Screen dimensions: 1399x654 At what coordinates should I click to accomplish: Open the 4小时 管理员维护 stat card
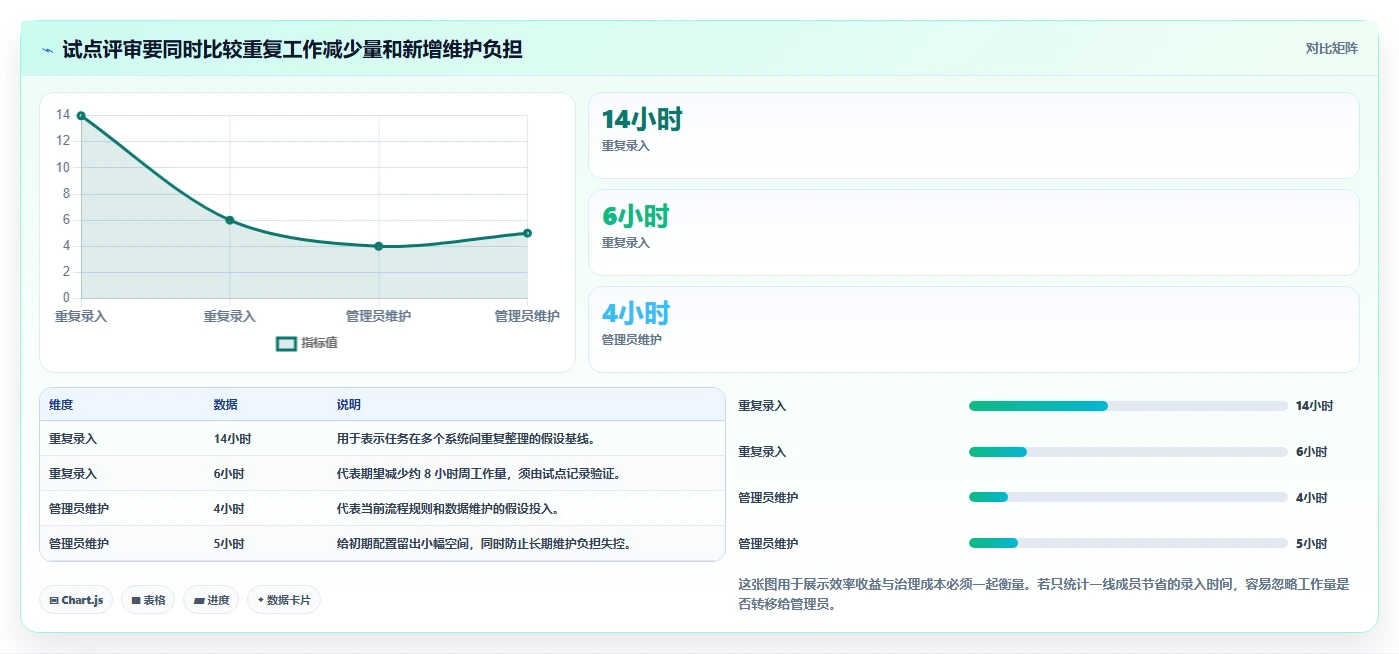974,329
